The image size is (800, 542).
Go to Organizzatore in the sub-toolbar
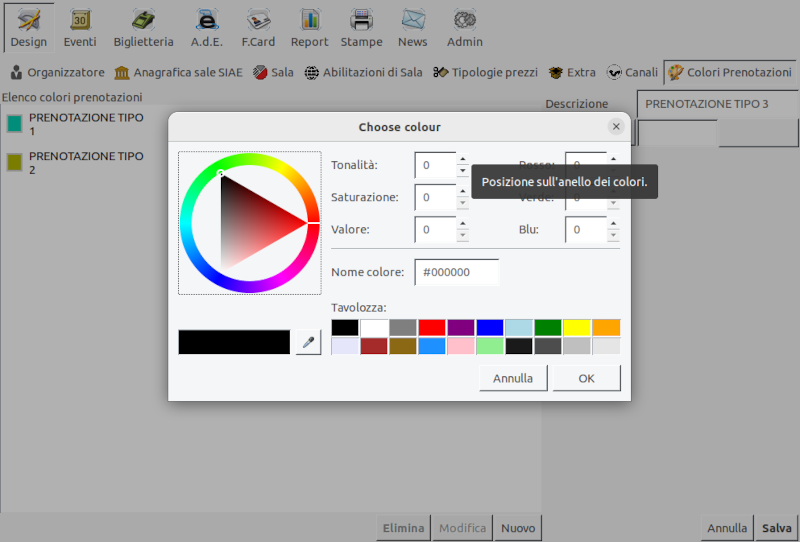point(57,72)
